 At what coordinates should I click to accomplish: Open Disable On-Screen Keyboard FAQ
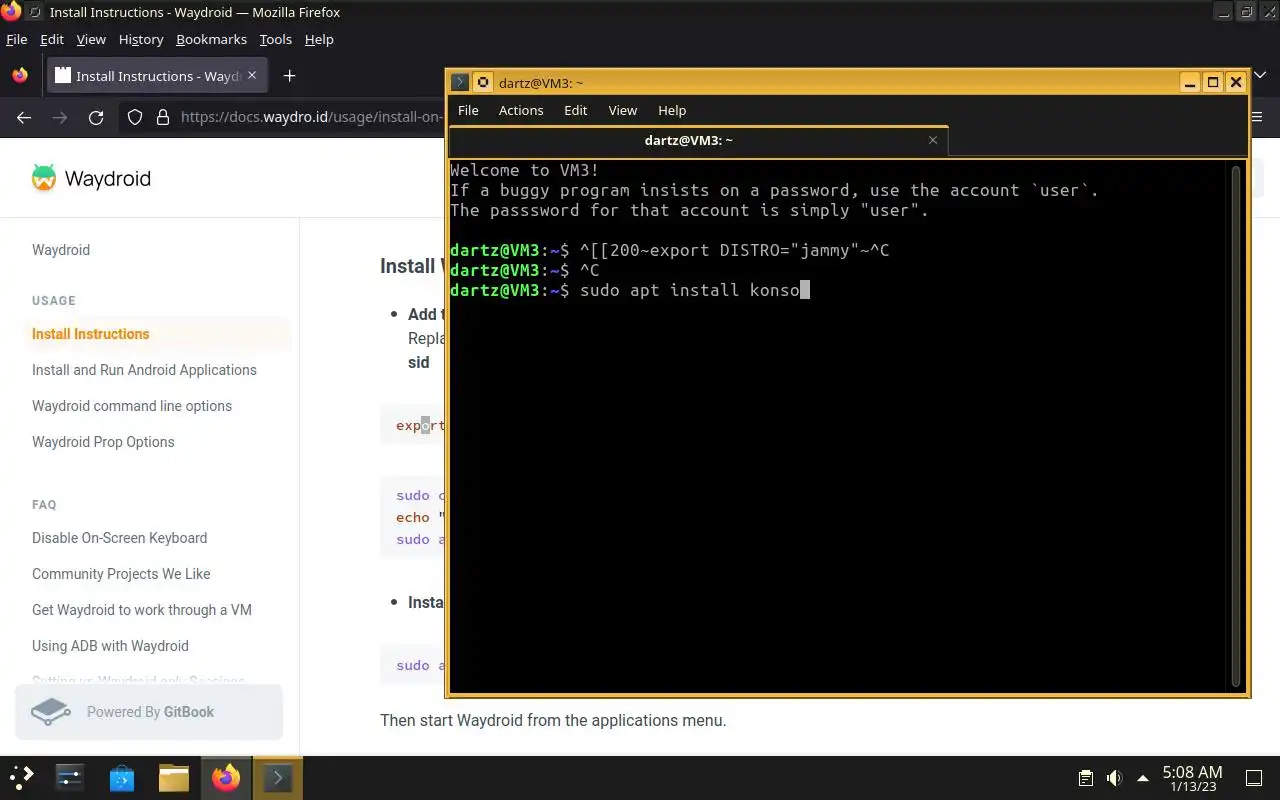pyautogui.click(x=120, y=538)
